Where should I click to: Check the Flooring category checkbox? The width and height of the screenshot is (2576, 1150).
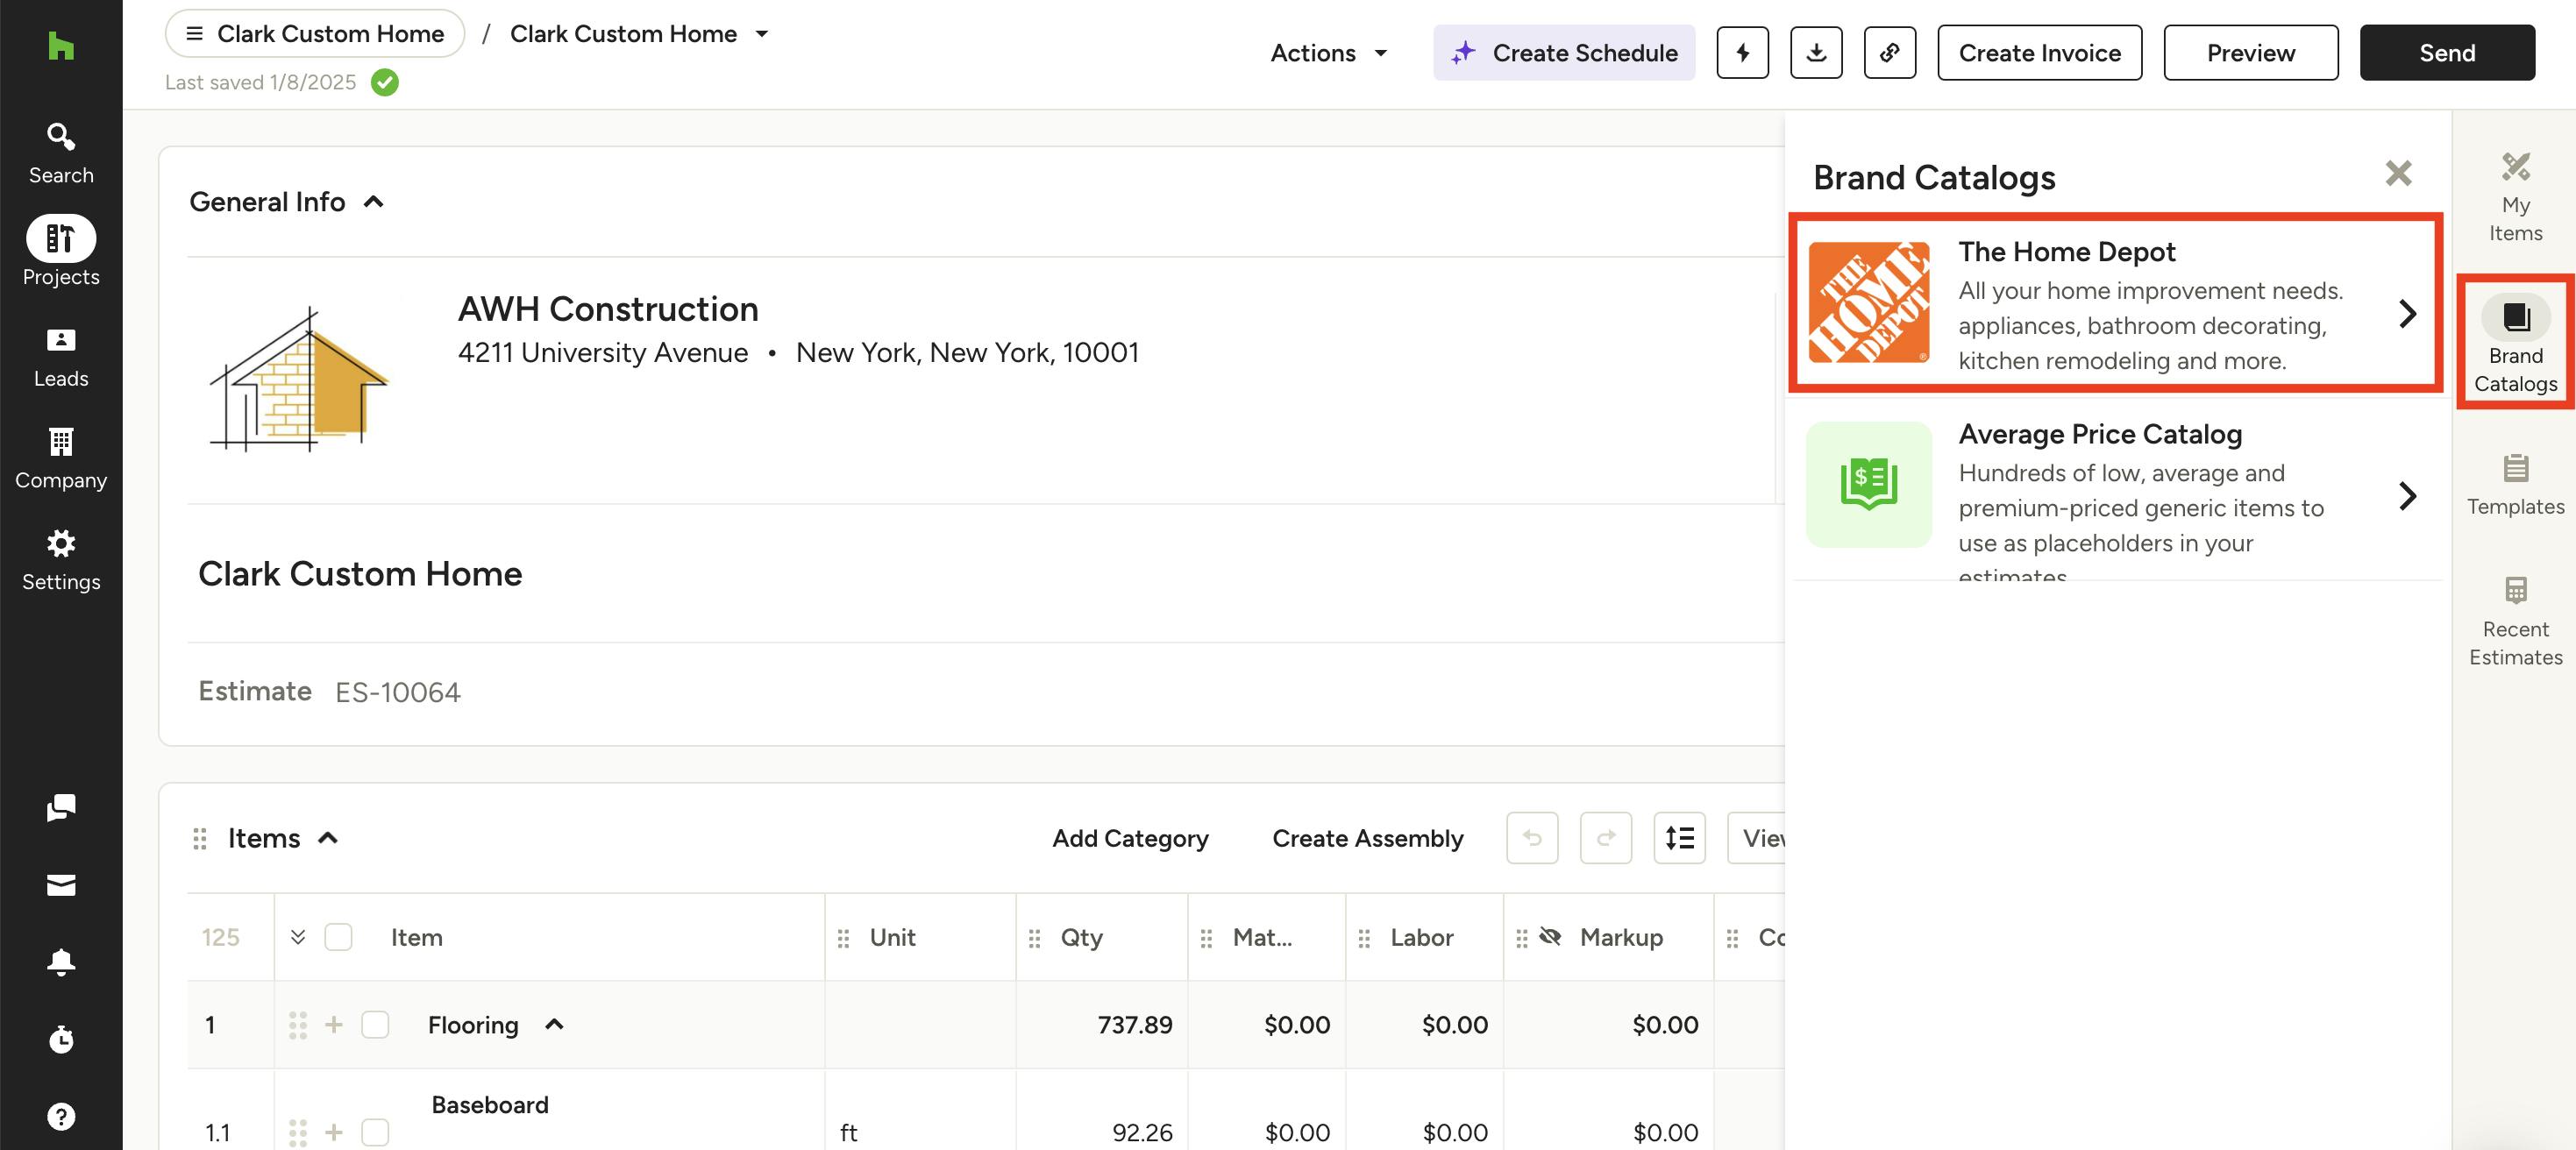(x=375, y=1024)
